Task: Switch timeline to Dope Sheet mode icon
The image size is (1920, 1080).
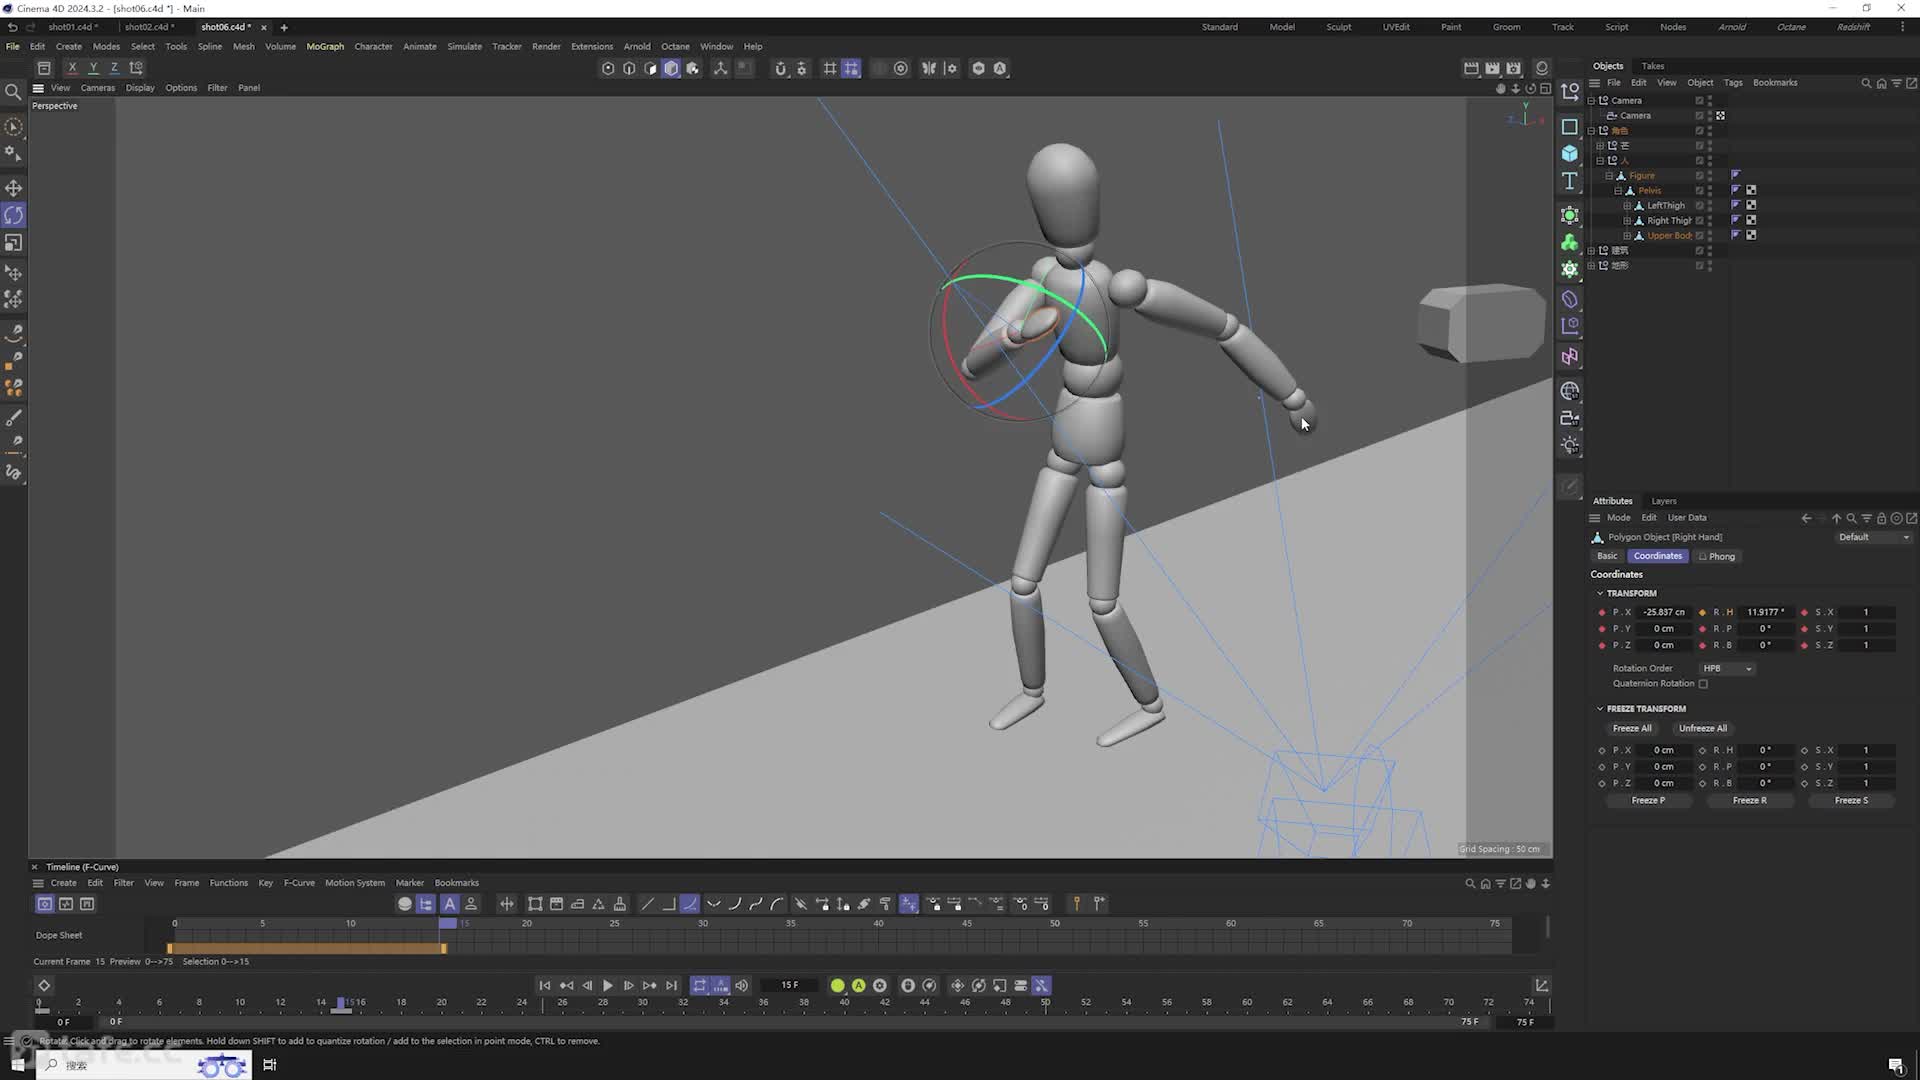Action: point(45,904)
